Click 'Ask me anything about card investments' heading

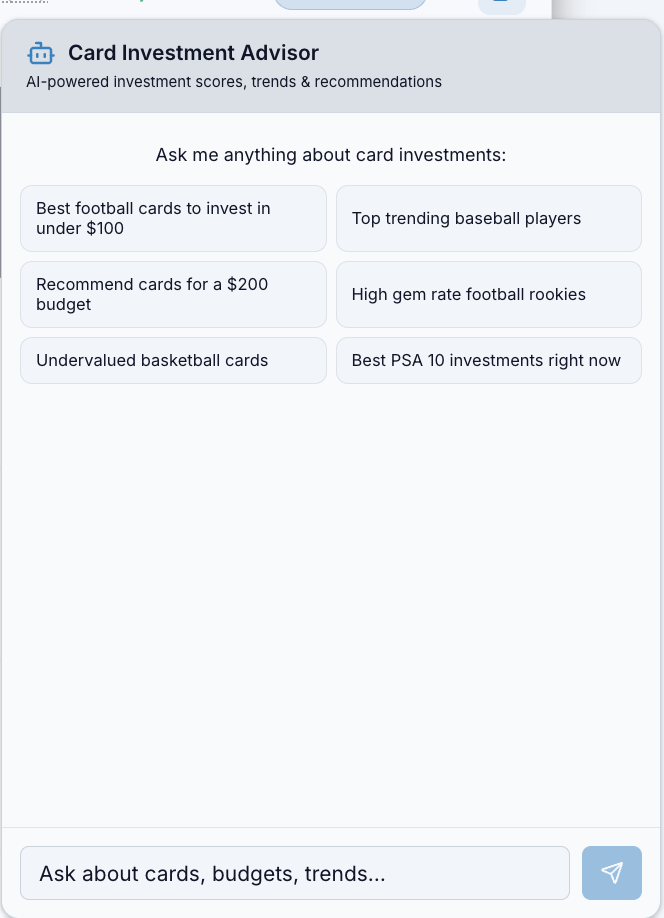(331, 155)
